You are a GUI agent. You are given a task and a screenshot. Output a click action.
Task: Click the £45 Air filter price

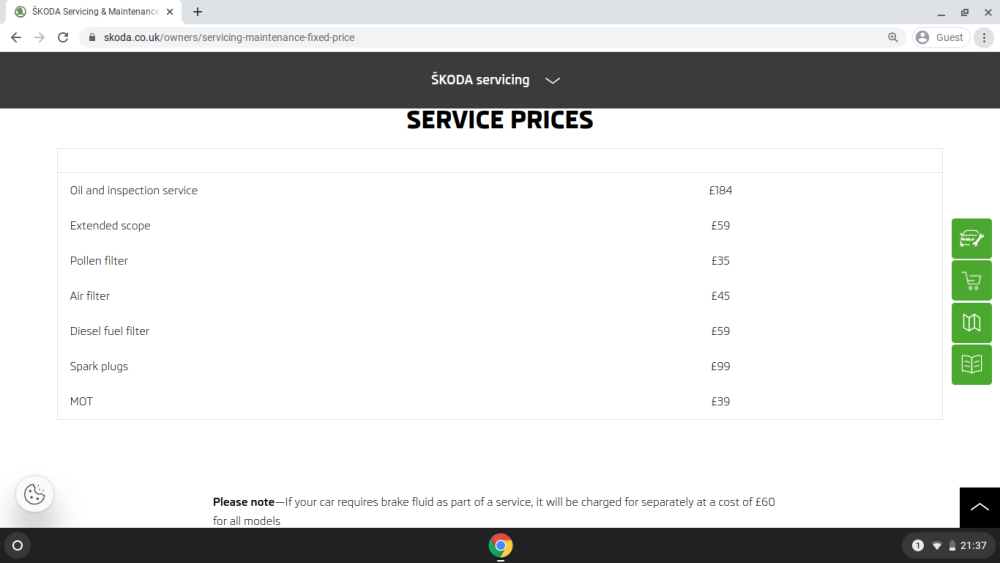click(721, 296)
